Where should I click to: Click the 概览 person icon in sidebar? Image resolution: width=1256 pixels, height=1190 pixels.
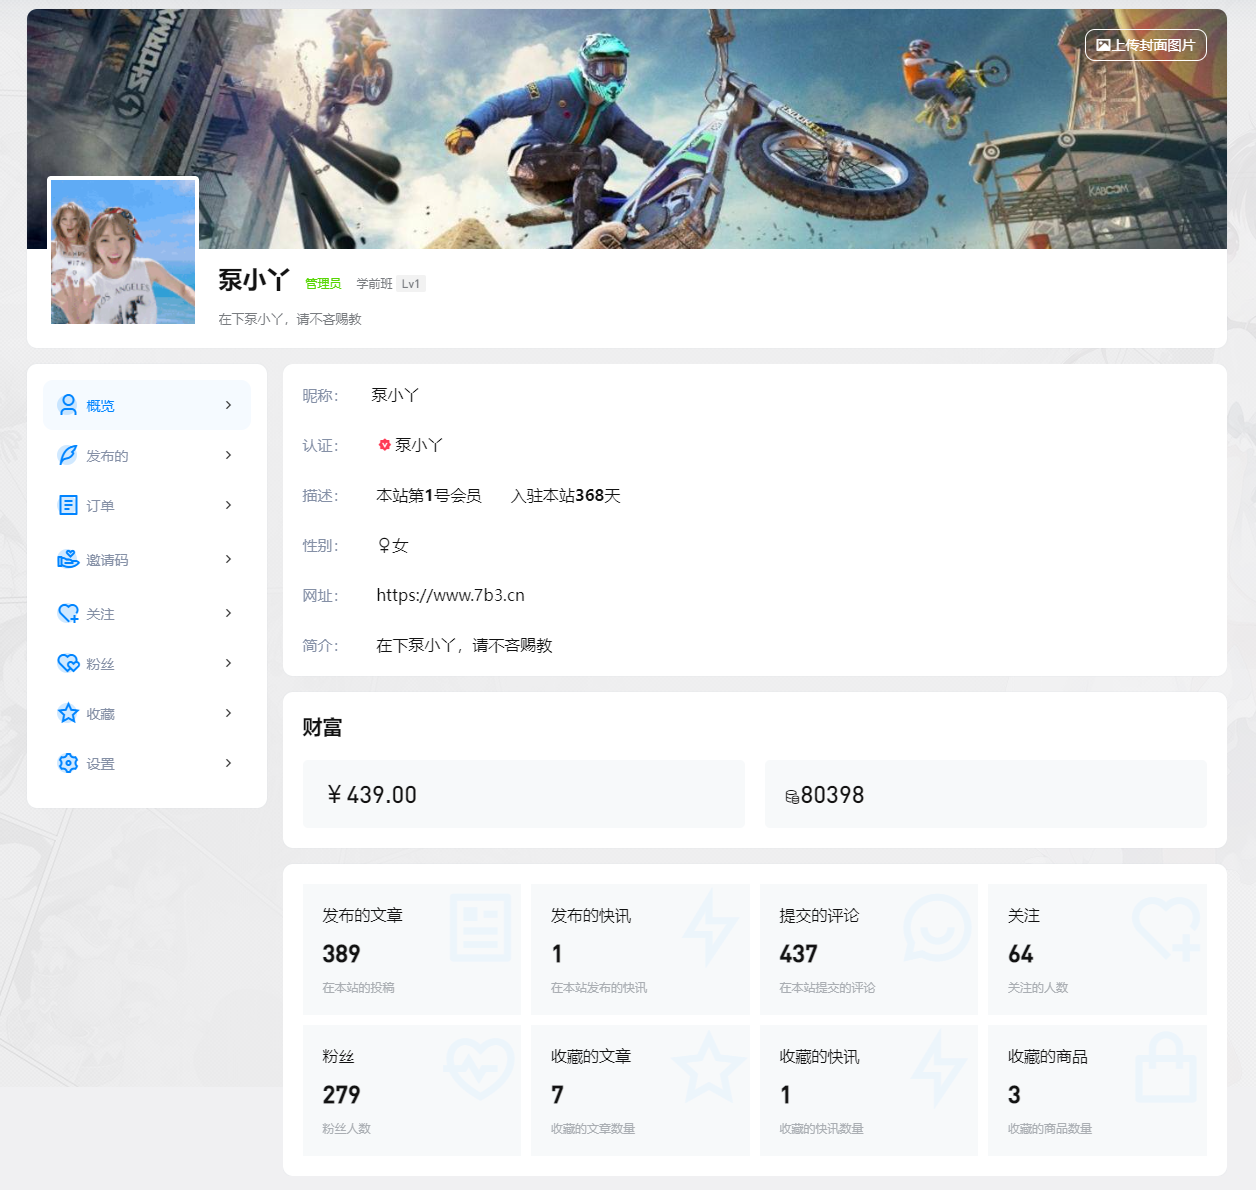tap(68, 405)
